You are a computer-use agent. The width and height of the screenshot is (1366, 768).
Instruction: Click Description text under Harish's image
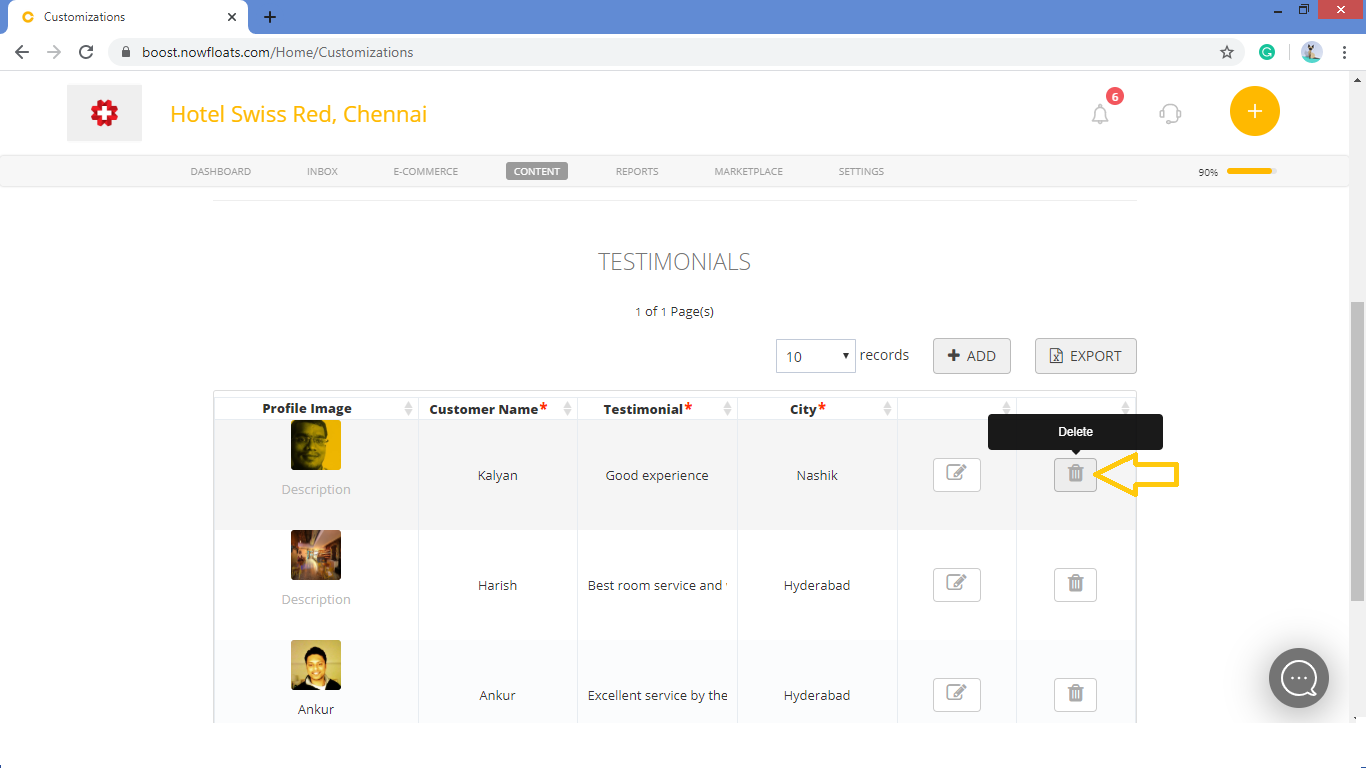(316, 599)
